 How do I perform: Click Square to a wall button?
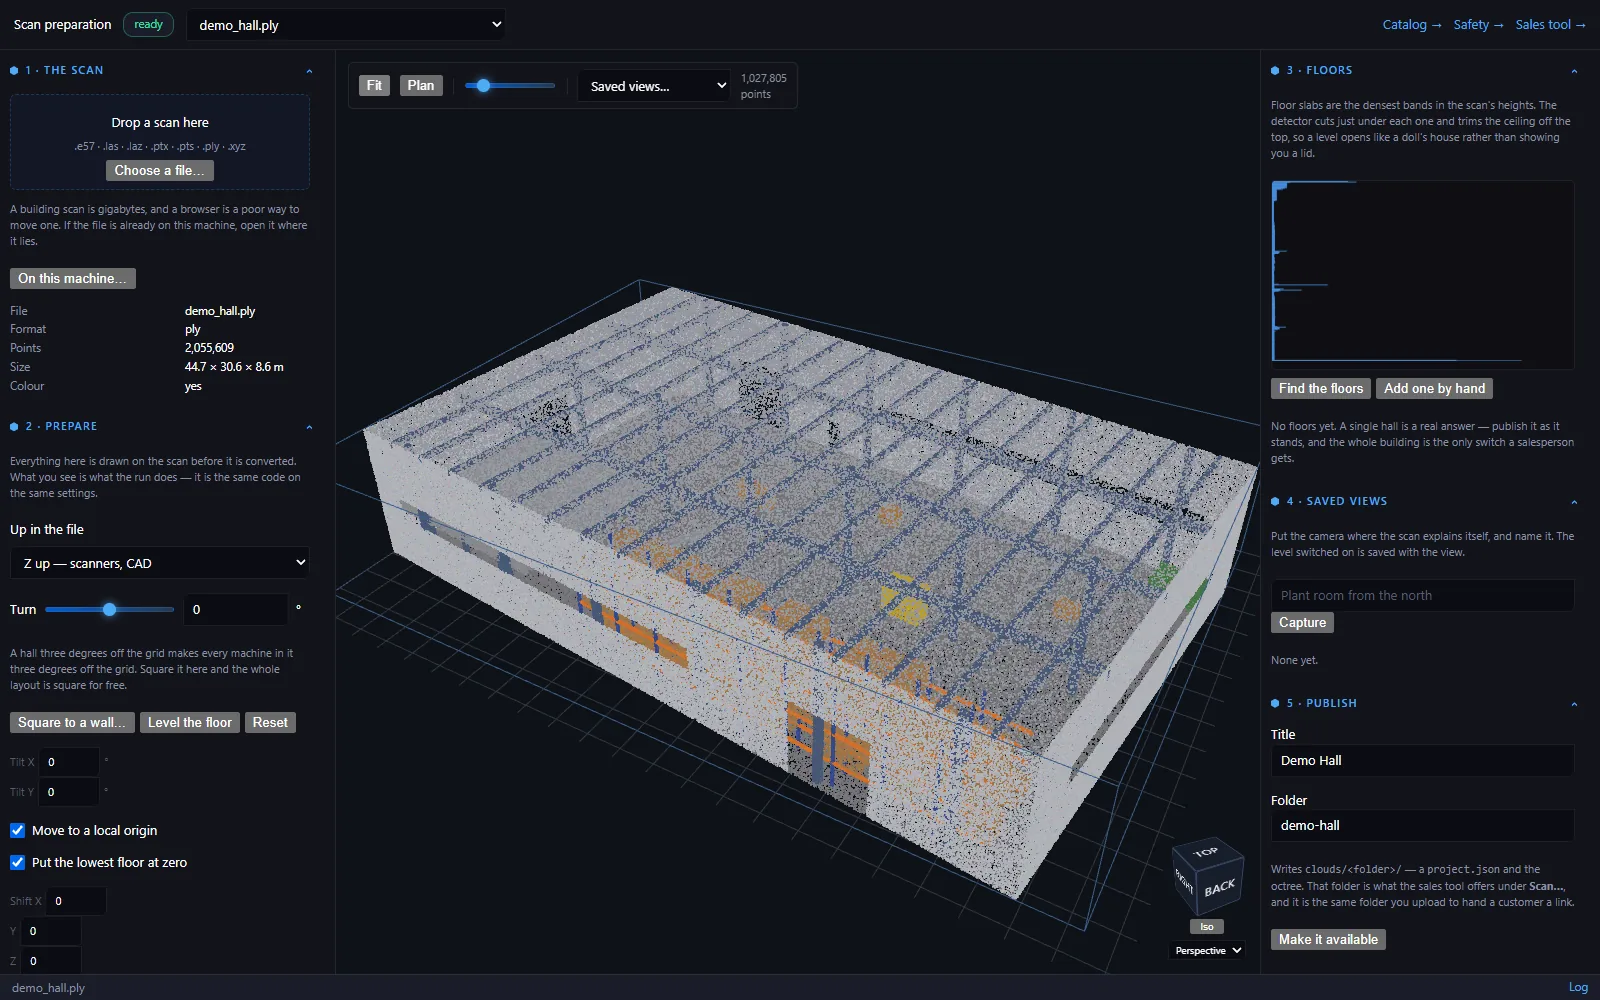pos(72,722)
